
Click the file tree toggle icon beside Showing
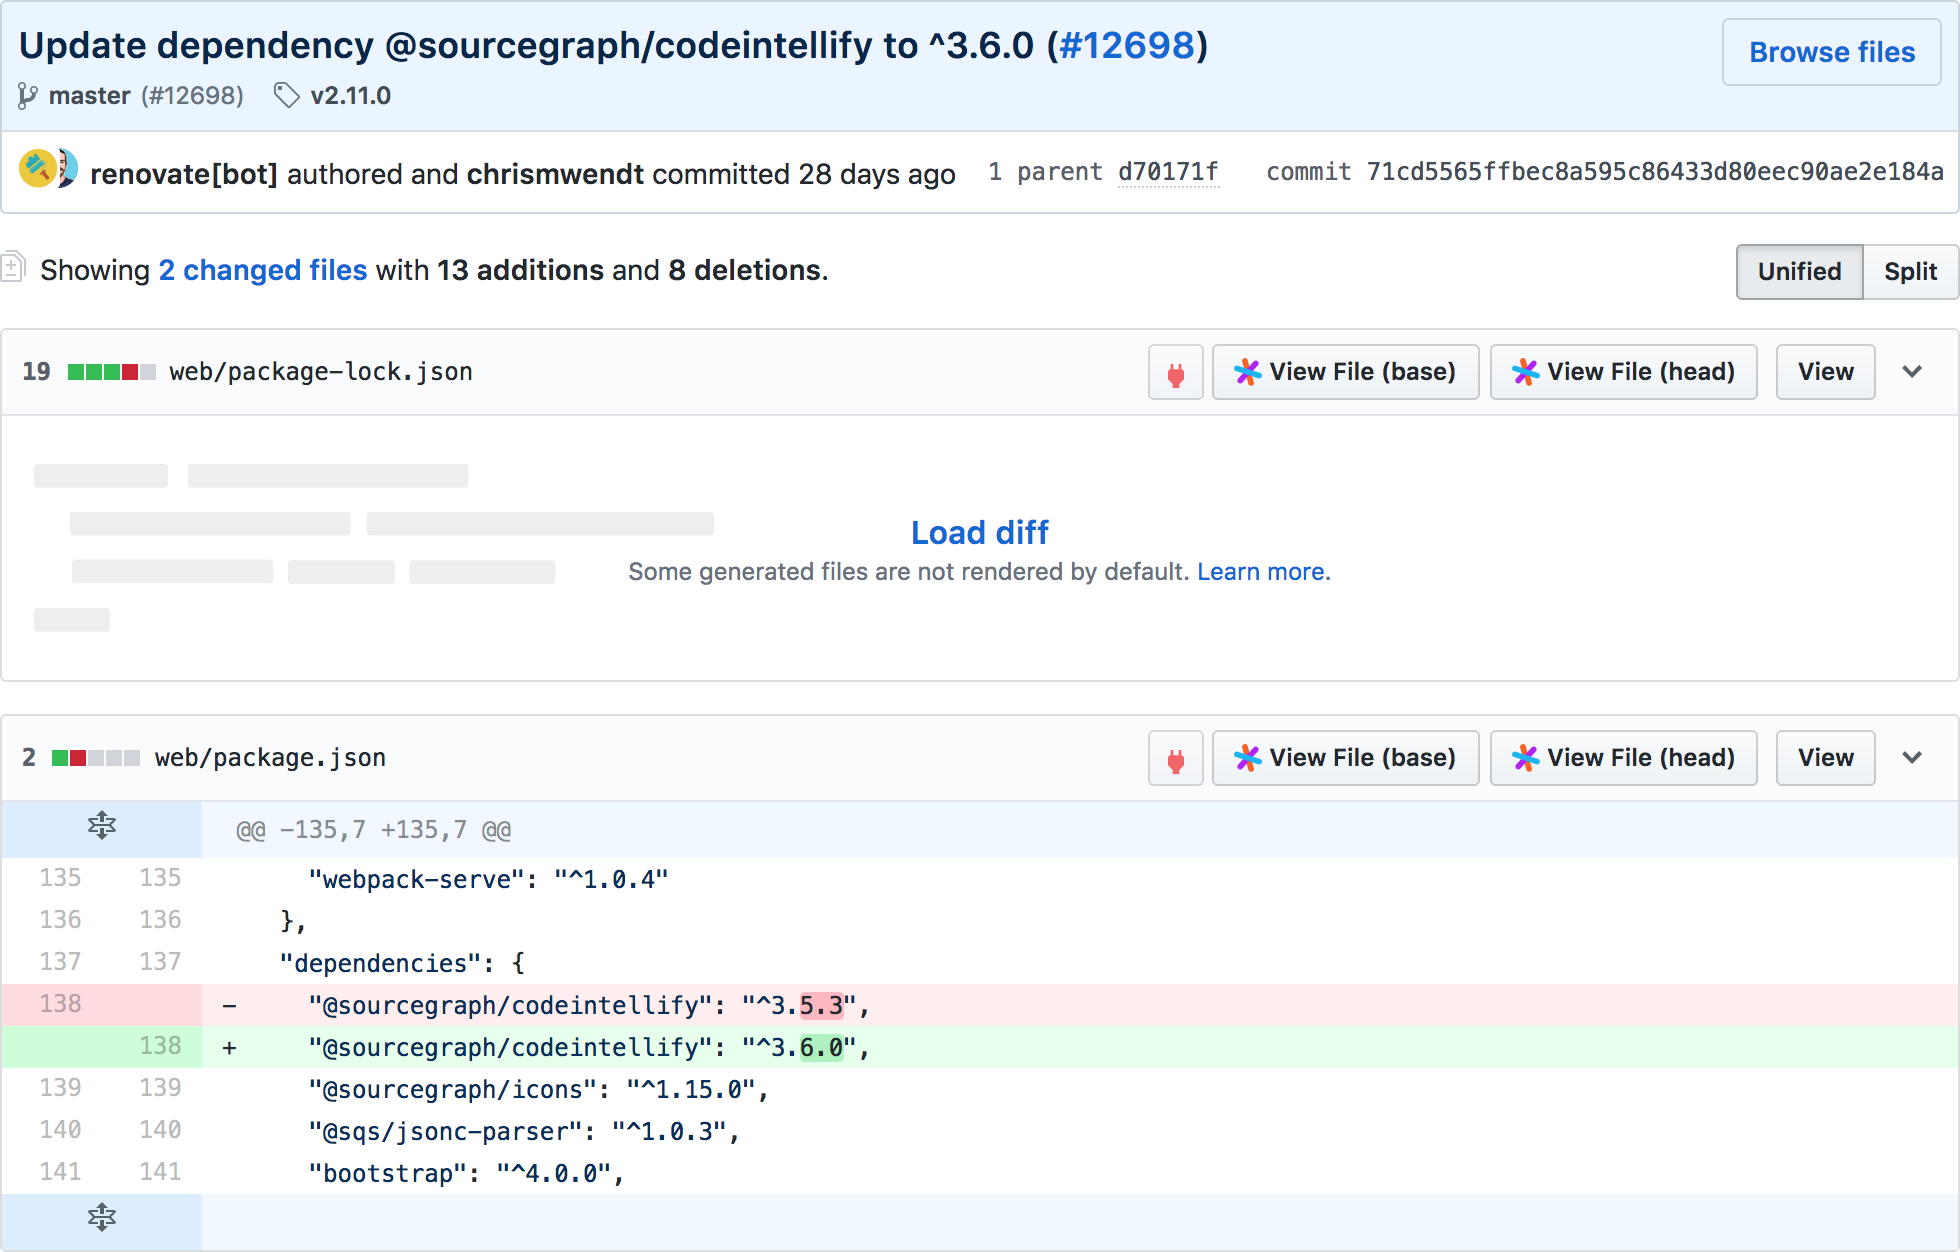click(x=13, y=268)
